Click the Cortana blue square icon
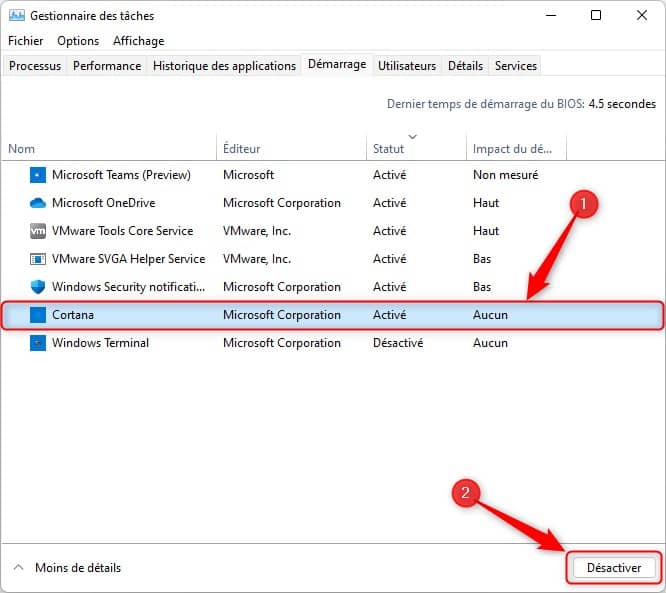666x593 pixels. click(x=38, y=315)
